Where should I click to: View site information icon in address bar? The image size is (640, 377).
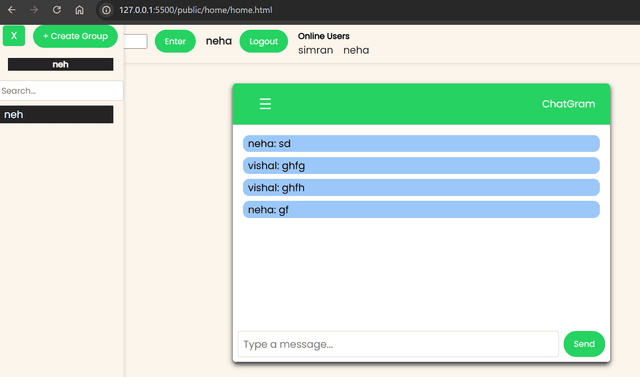(106, 10)
